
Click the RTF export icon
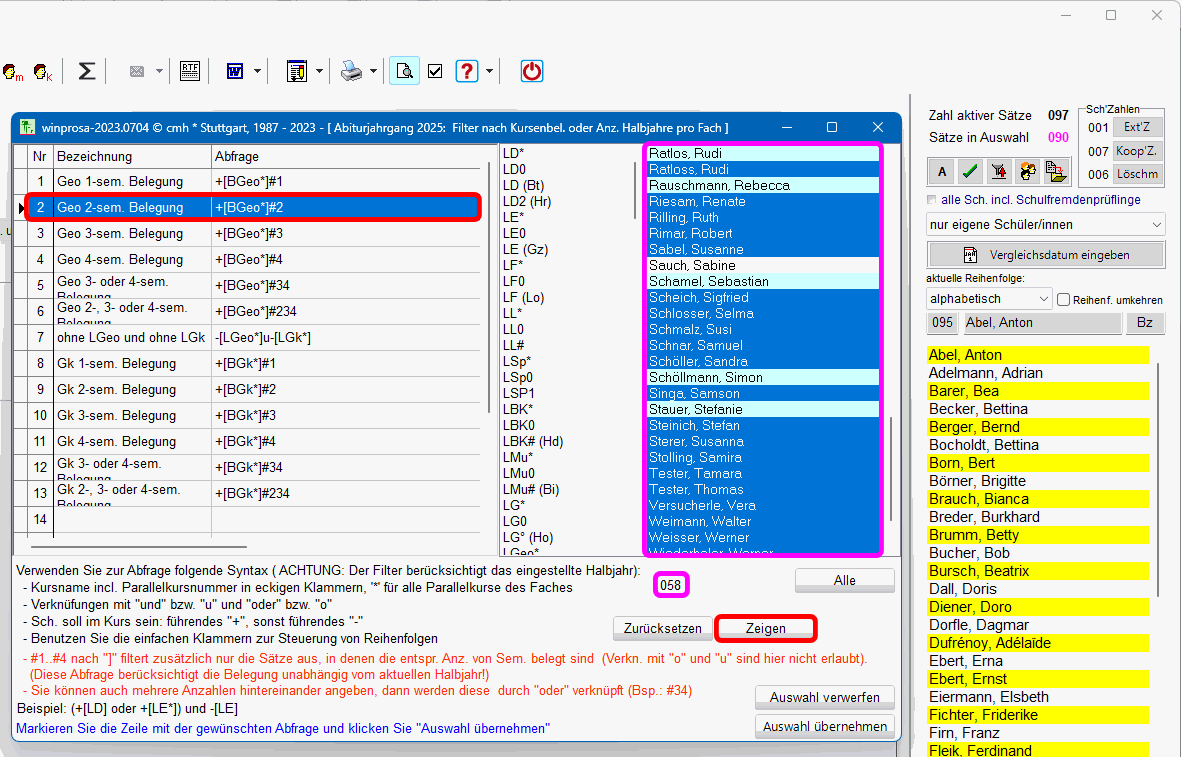point(190,71)
